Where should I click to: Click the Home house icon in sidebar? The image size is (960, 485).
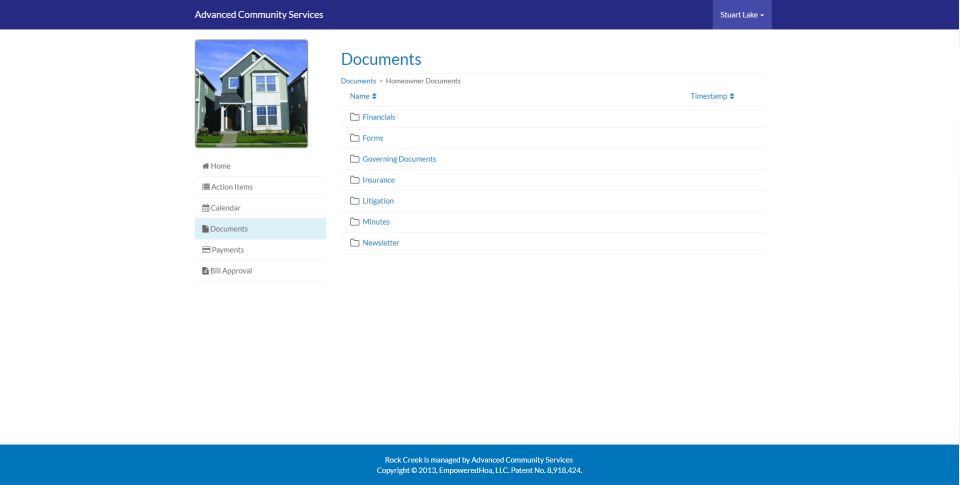pyautogui.click(x=206, y=166)
